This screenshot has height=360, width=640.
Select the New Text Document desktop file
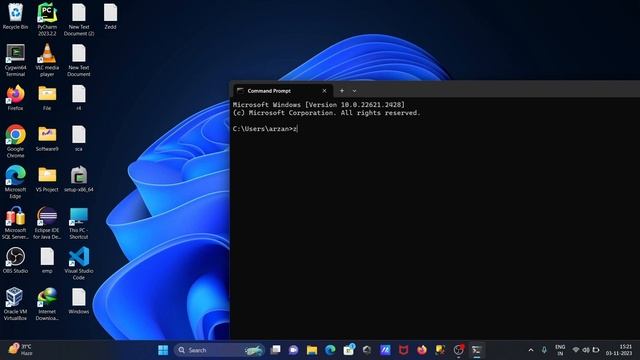79,60
